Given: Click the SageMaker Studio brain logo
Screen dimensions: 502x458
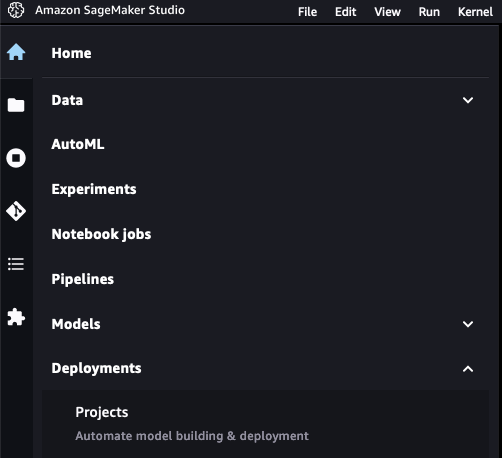Looking at the screenshot, I should pos(16,10).
